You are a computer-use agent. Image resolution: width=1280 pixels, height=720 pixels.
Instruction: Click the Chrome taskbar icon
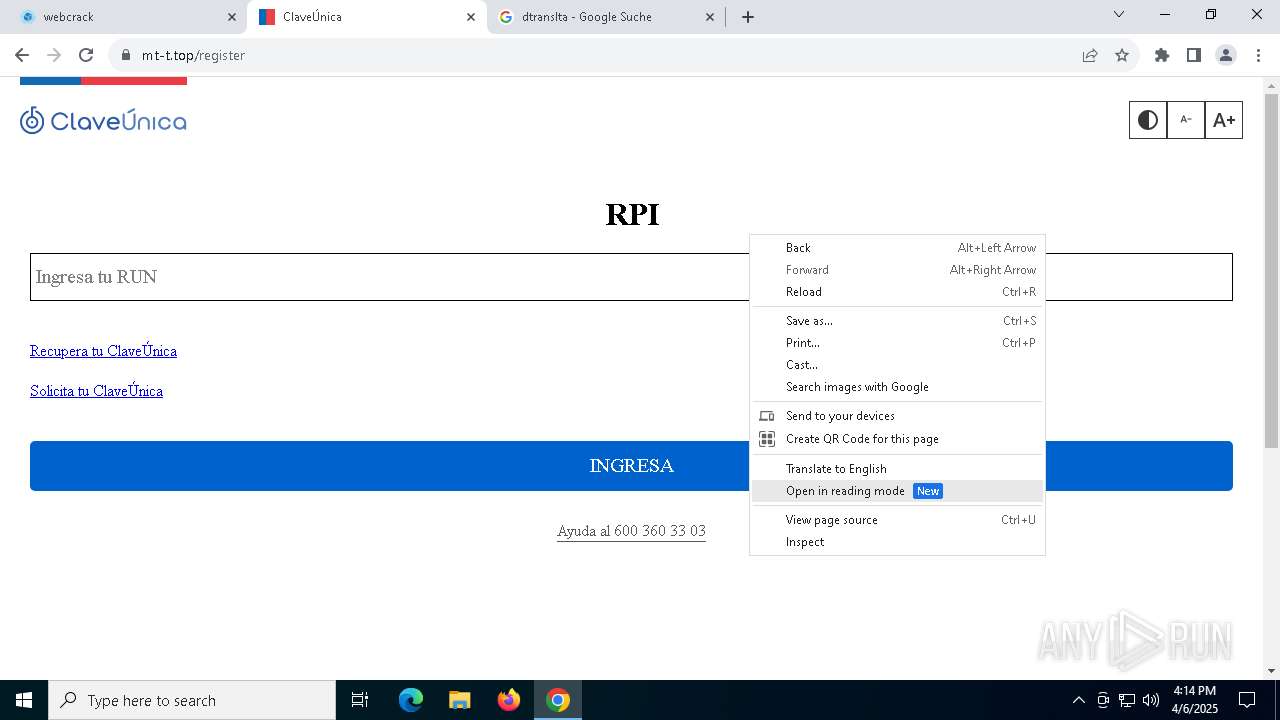558,700
